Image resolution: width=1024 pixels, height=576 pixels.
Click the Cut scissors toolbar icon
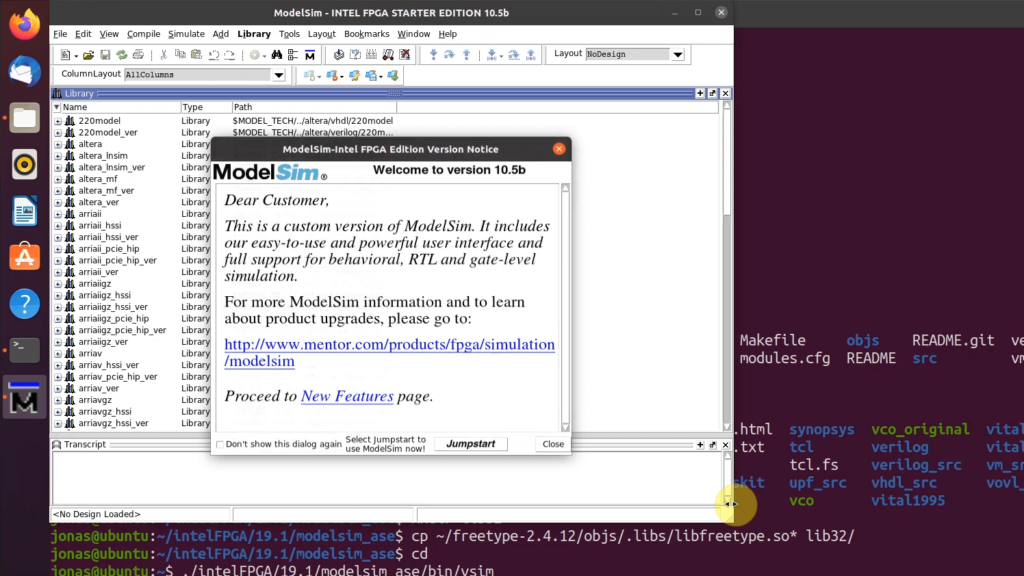(x=162, y=55)
